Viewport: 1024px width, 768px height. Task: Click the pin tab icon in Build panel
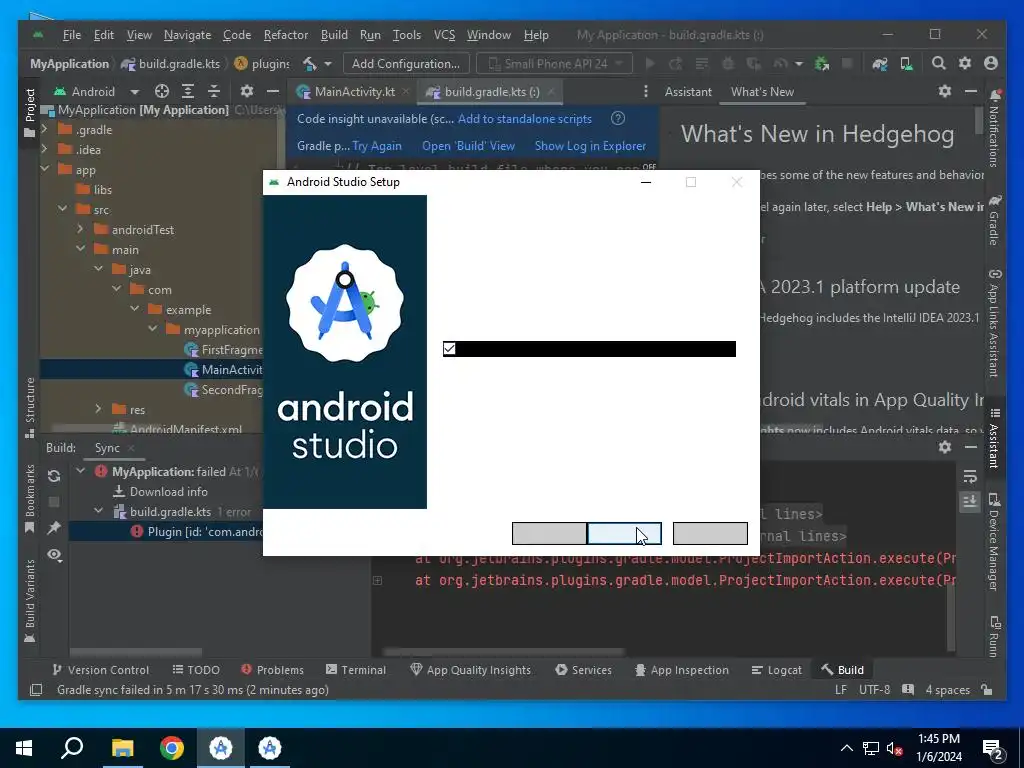pos(54,528)
